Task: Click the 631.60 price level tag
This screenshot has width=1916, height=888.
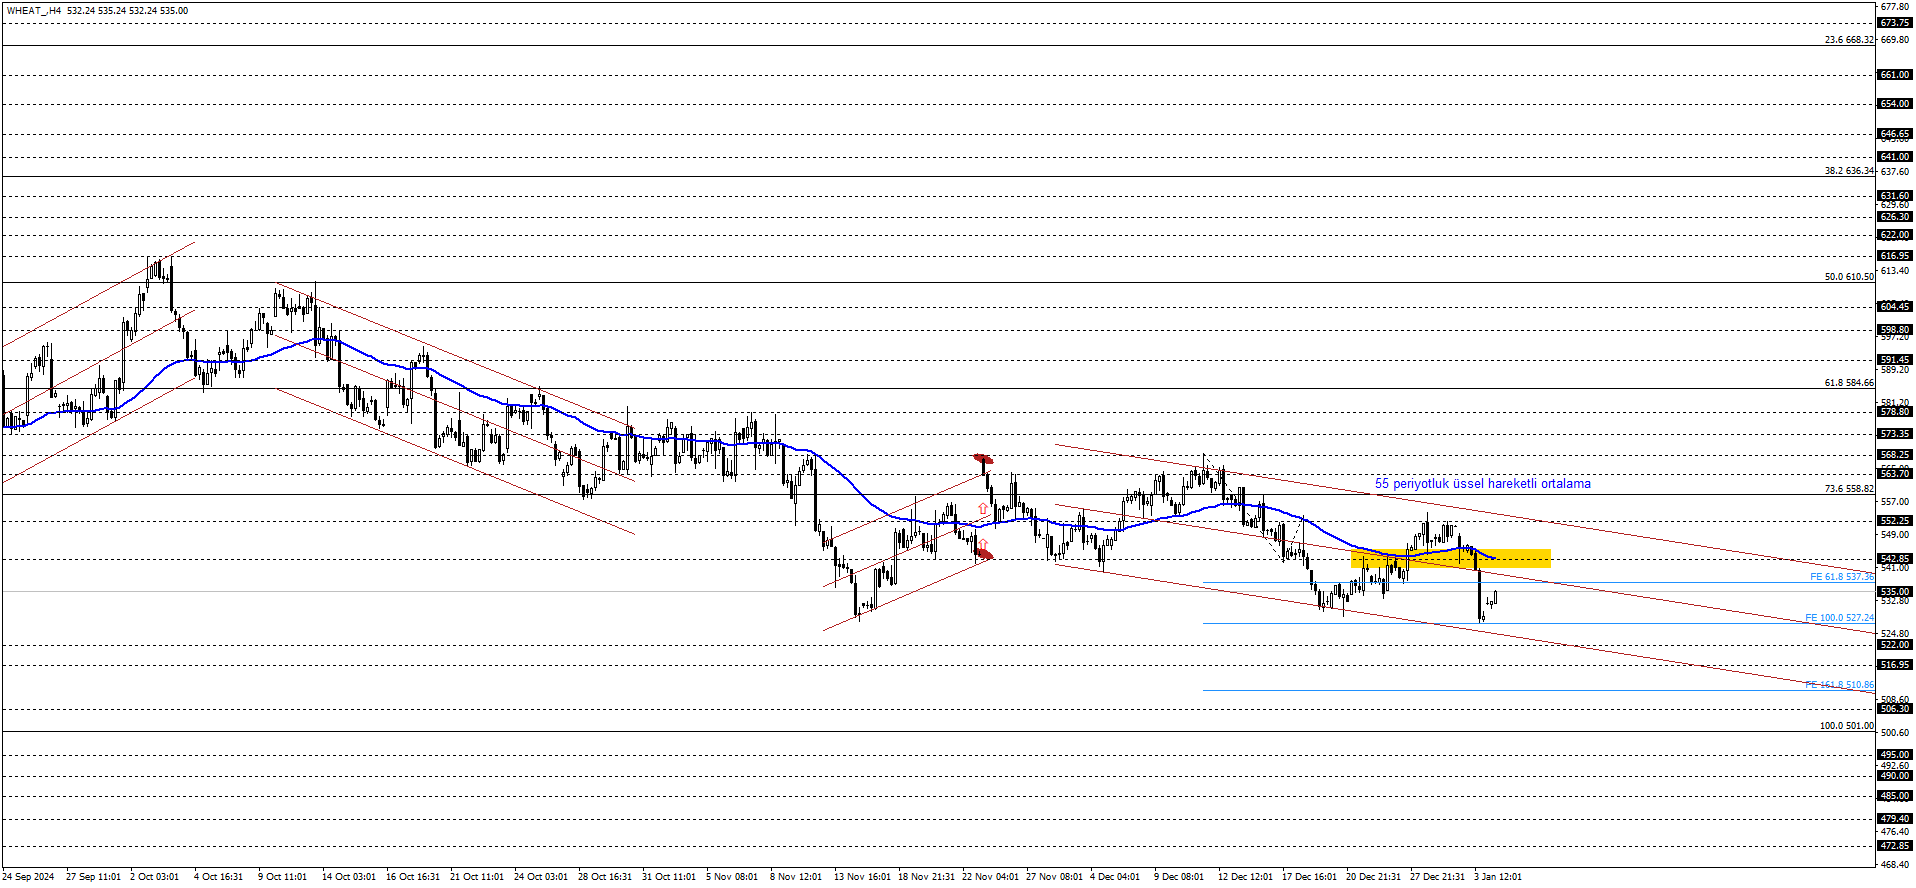Action: click(x=1895, y=196)
